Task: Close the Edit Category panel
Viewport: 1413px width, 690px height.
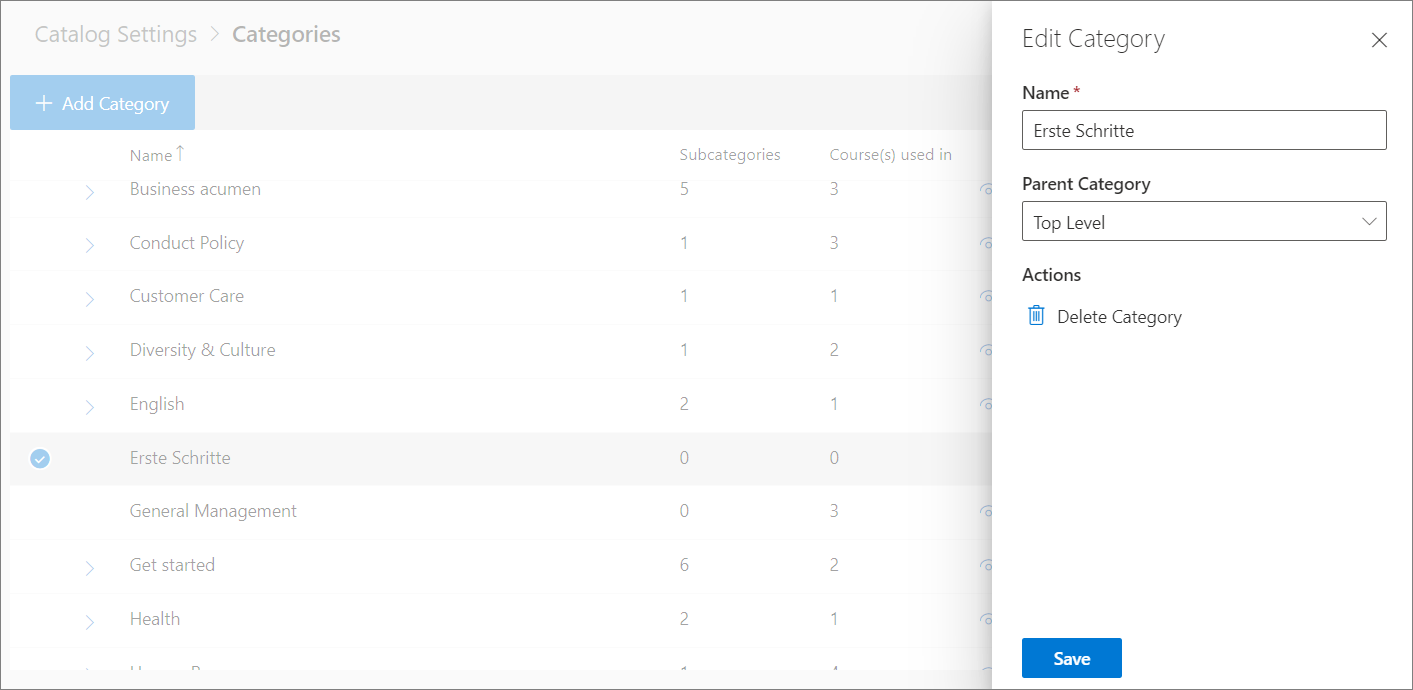Action: coord(1379,40)
